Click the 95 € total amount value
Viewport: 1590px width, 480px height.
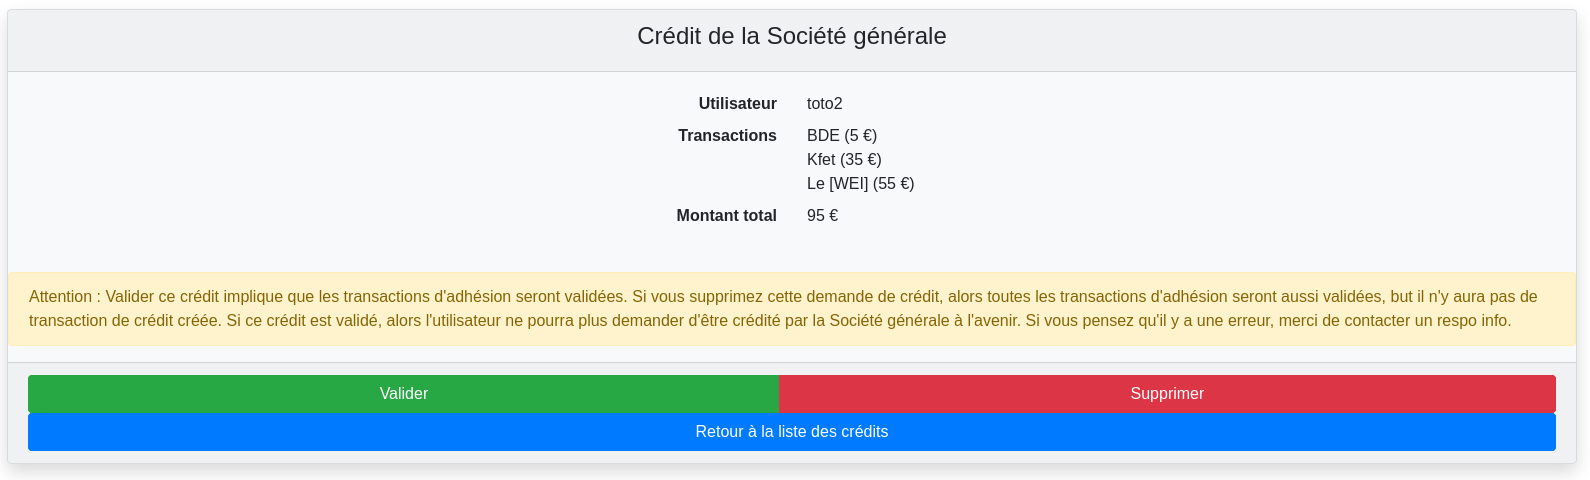point(822,216)
